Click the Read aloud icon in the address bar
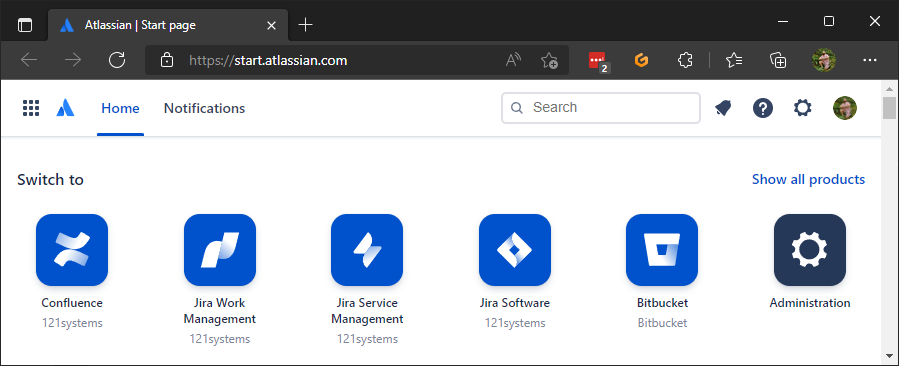 point(513,60)
